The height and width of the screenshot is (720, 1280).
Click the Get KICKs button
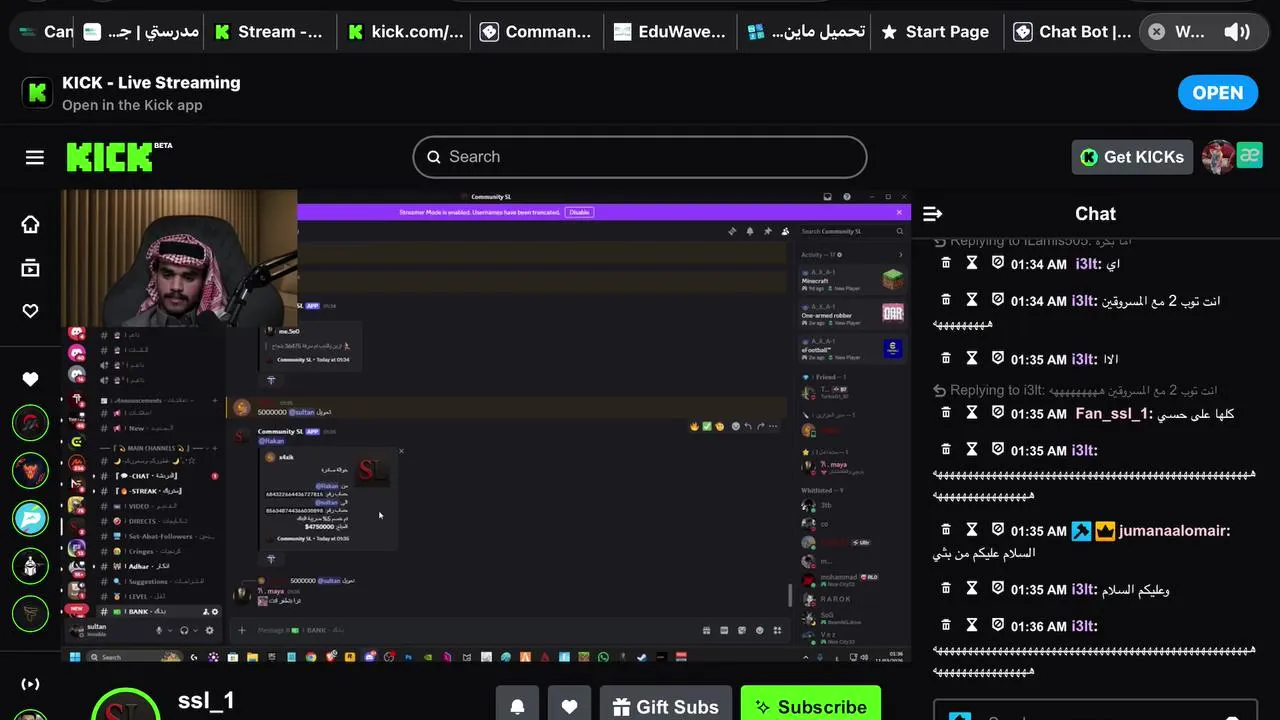[x=1132, y=157]
